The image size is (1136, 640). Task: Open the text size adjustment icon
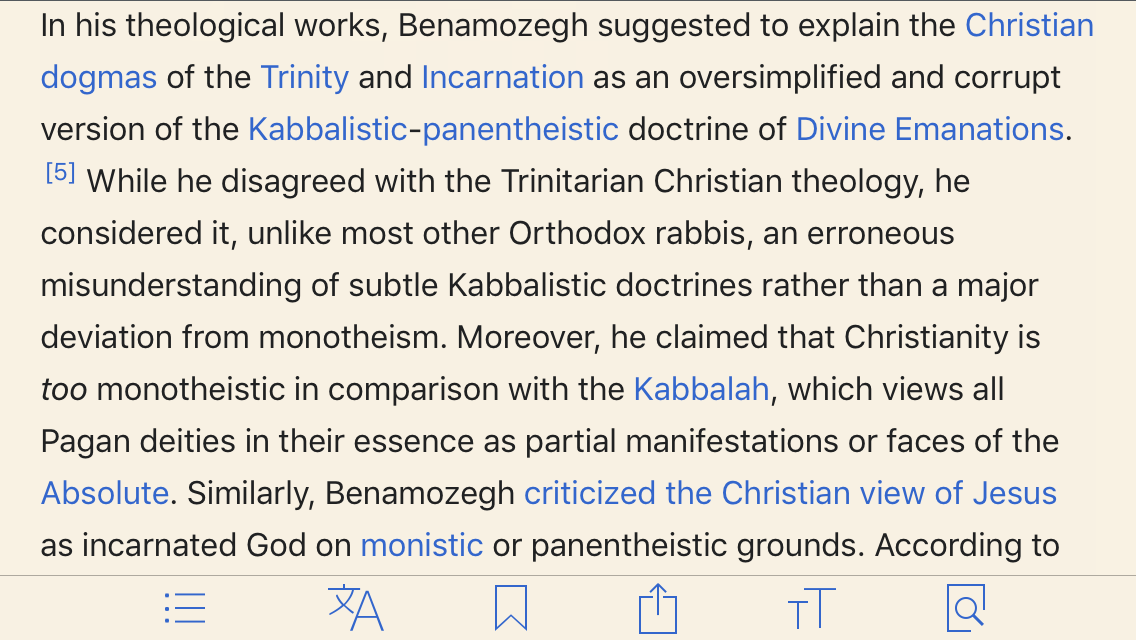(811, 608)
